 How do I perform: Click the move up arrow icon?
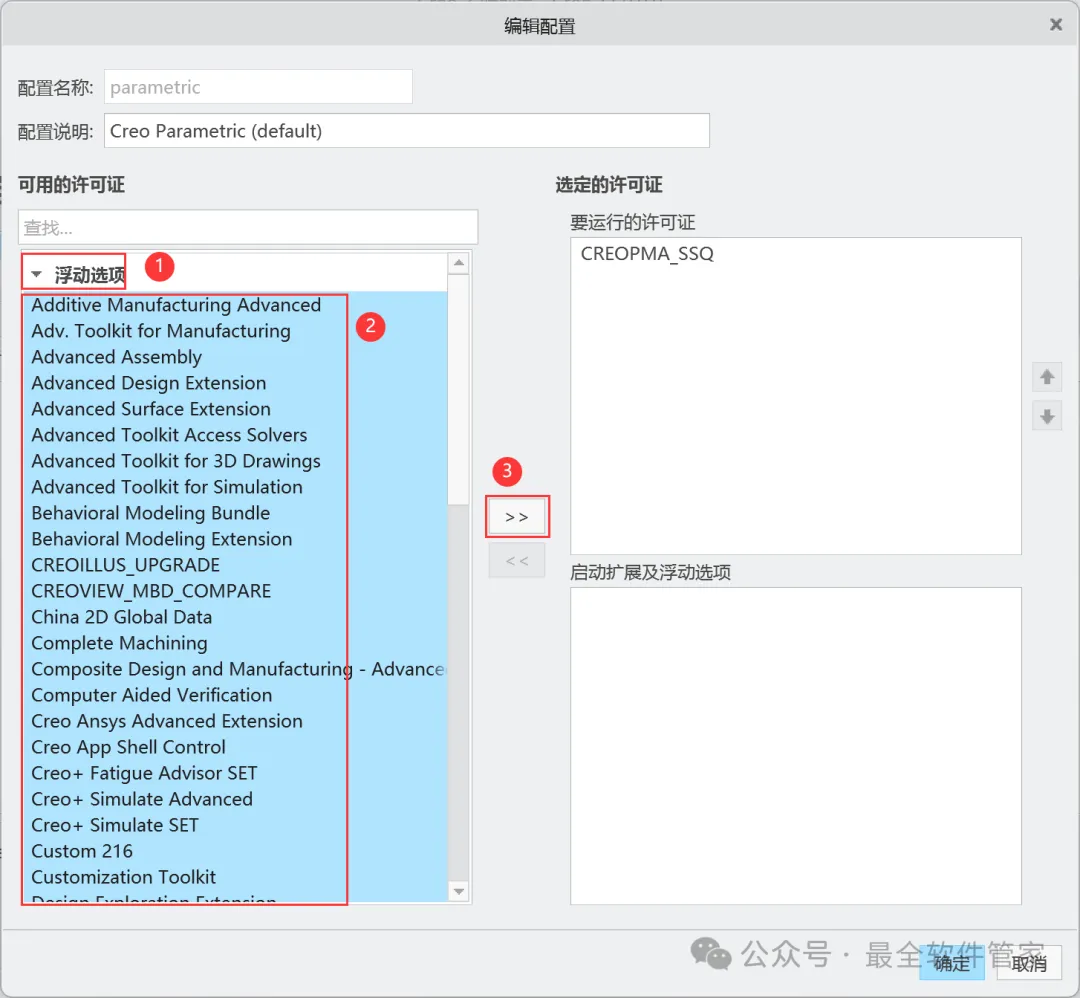coord(1047,377)
